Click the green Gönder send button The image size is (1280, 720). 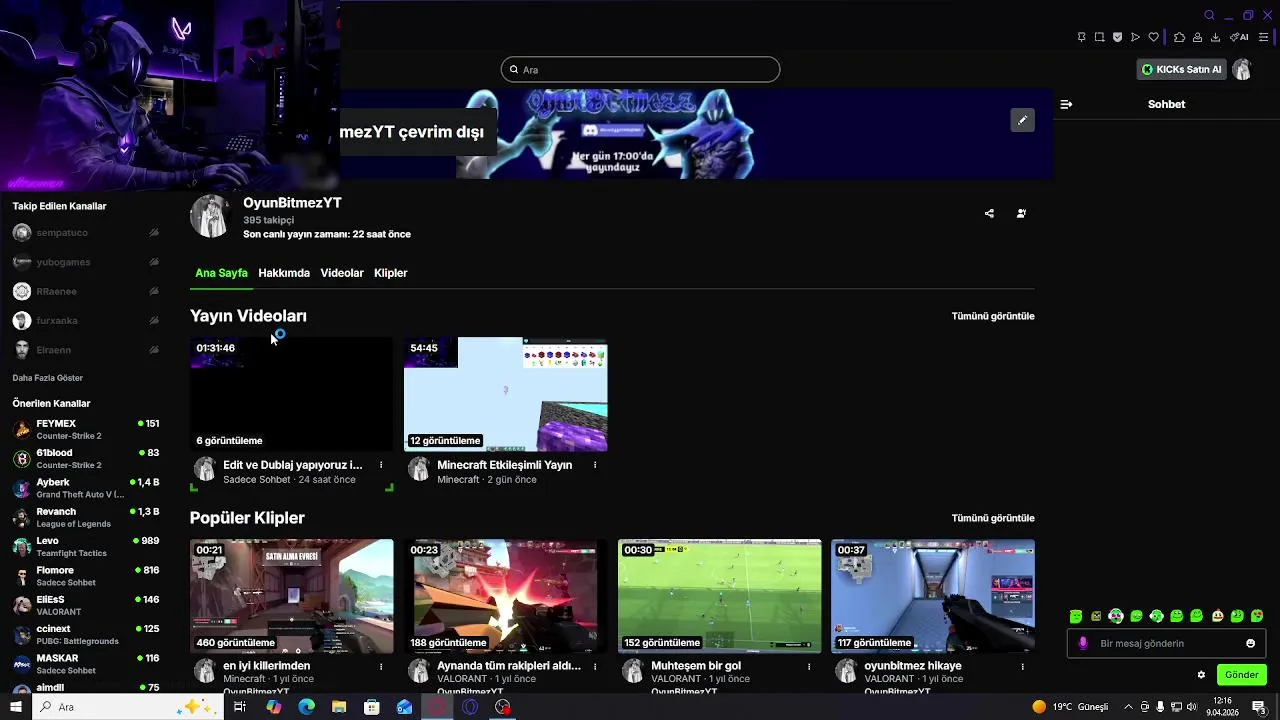(1241, 674)
